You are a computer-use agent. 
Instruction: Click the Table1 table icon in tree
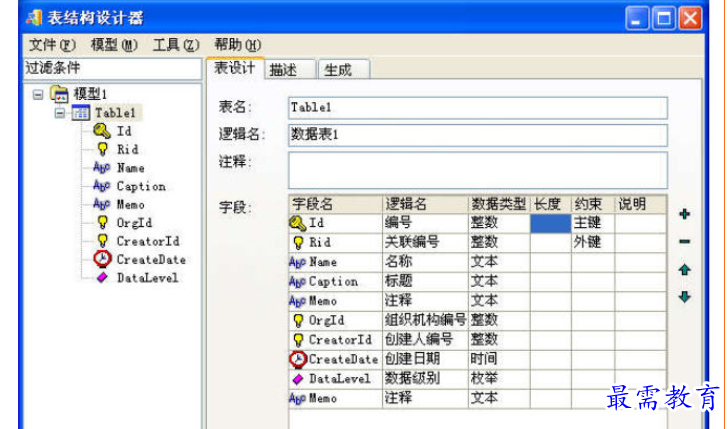tap(81, 112)
